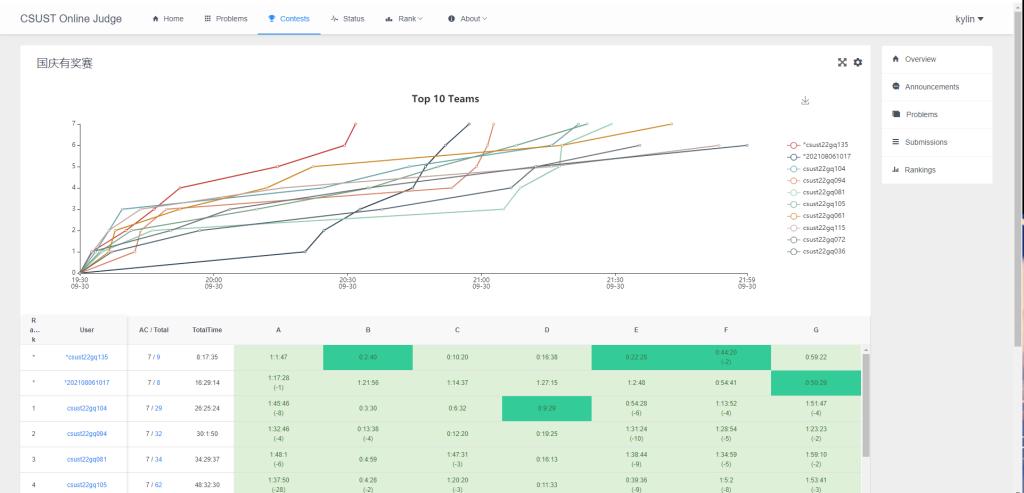Screen dimensions: 1024x493
Task: Click the Announcements icon in sidebar
Action: point(896,87)
